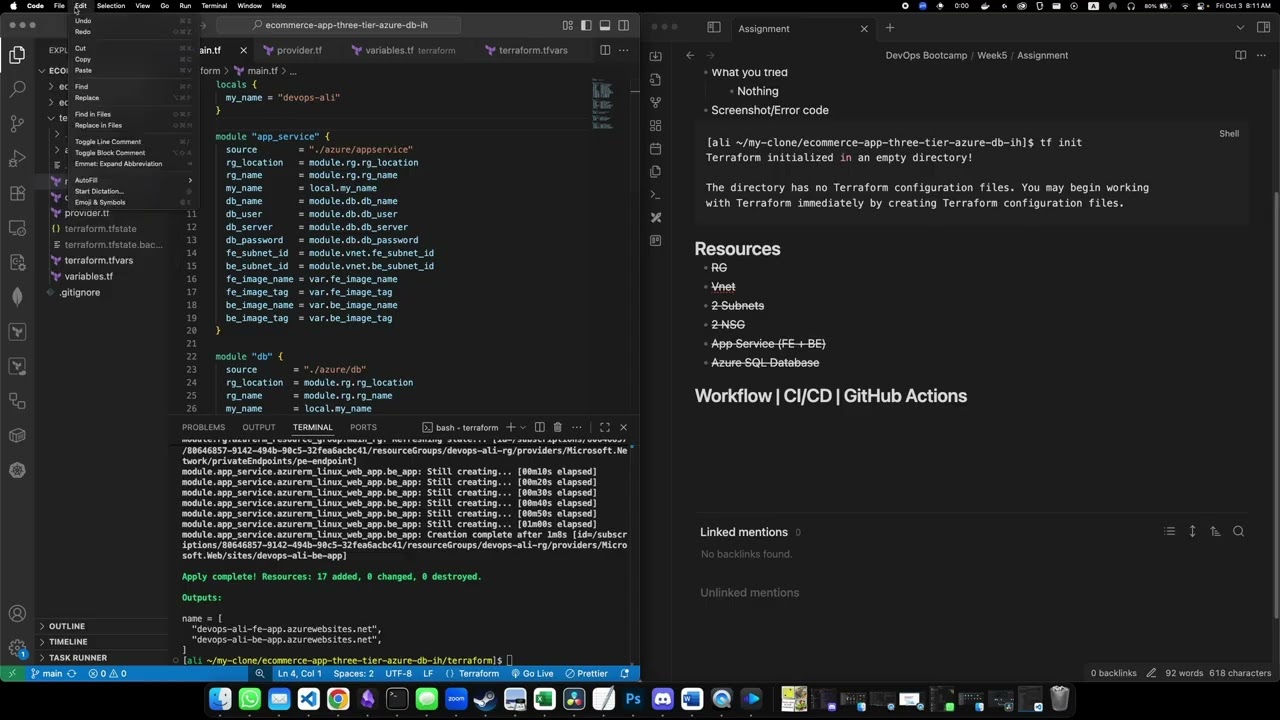Collapse backlink results toggle
Viewport: 1280px width, 720px height.
click(x=1169, y=532)
